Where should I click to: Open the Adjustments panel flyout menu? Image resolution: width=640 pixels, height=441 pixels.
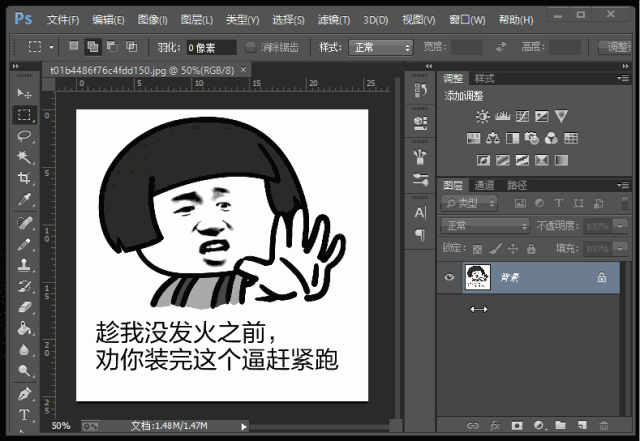coord(623,78)
